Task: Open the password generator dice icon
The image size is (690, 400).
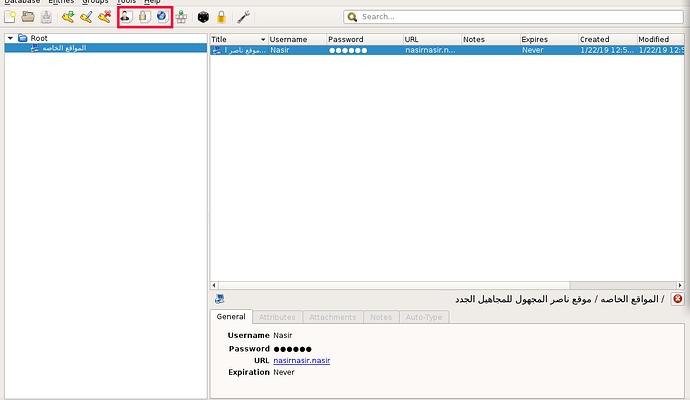Action: 203,17
